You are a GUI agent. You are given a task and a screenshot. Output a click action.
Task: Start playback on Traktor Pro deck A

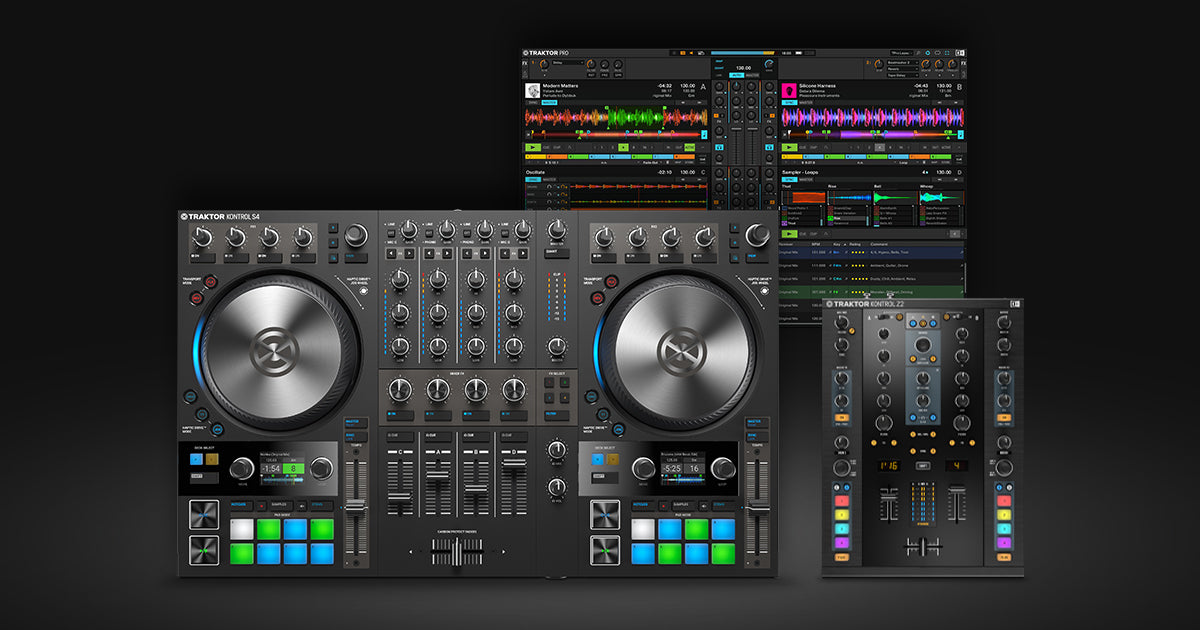[x=533, y=147]
